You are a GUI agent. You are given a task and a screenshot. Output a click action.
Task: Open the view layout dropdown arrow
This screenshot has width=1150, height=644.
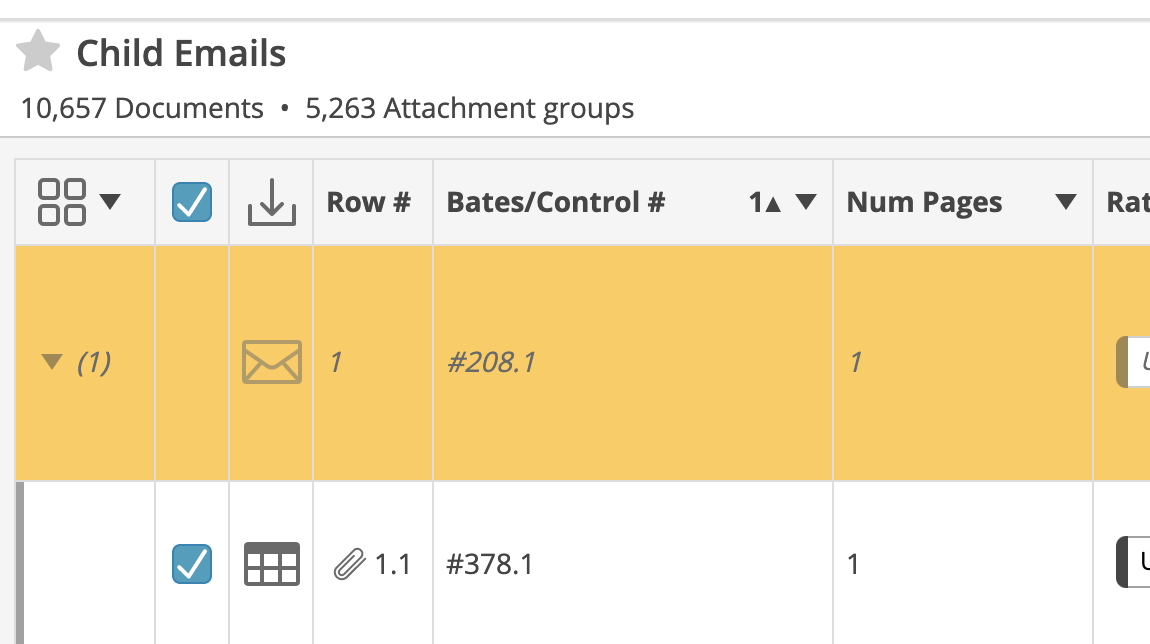click(110, 201)
